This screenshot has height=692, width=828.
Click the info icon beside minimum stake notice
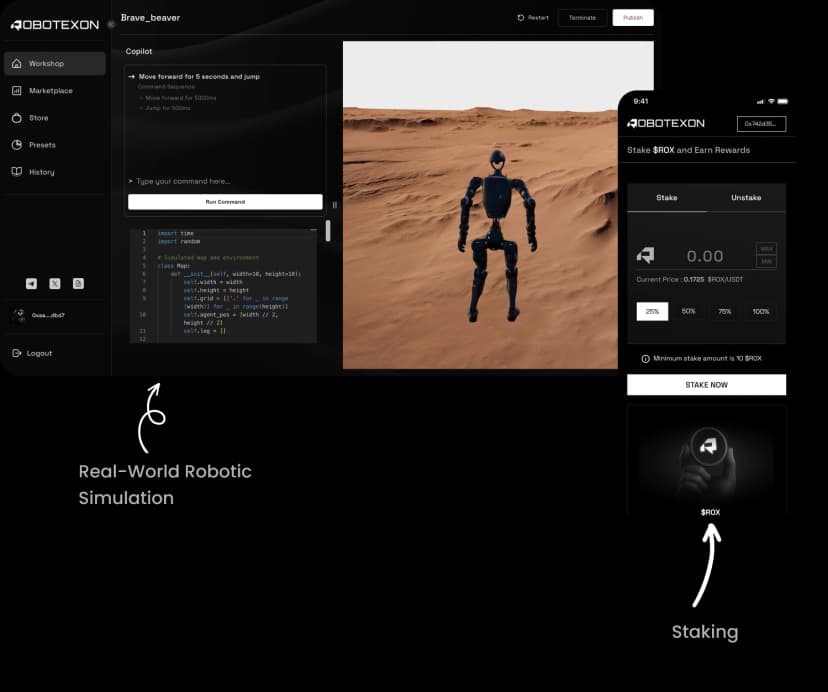645,358
